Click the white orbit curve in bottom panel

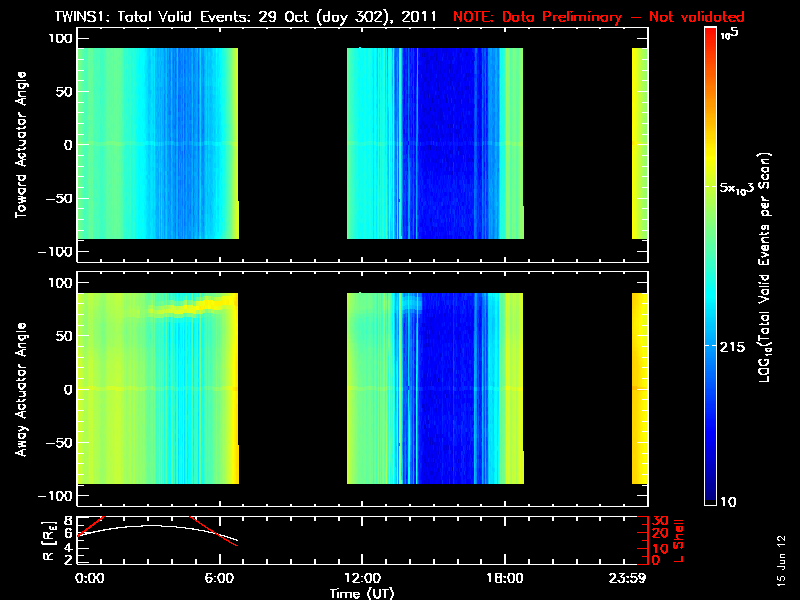[x=150, y=524]
